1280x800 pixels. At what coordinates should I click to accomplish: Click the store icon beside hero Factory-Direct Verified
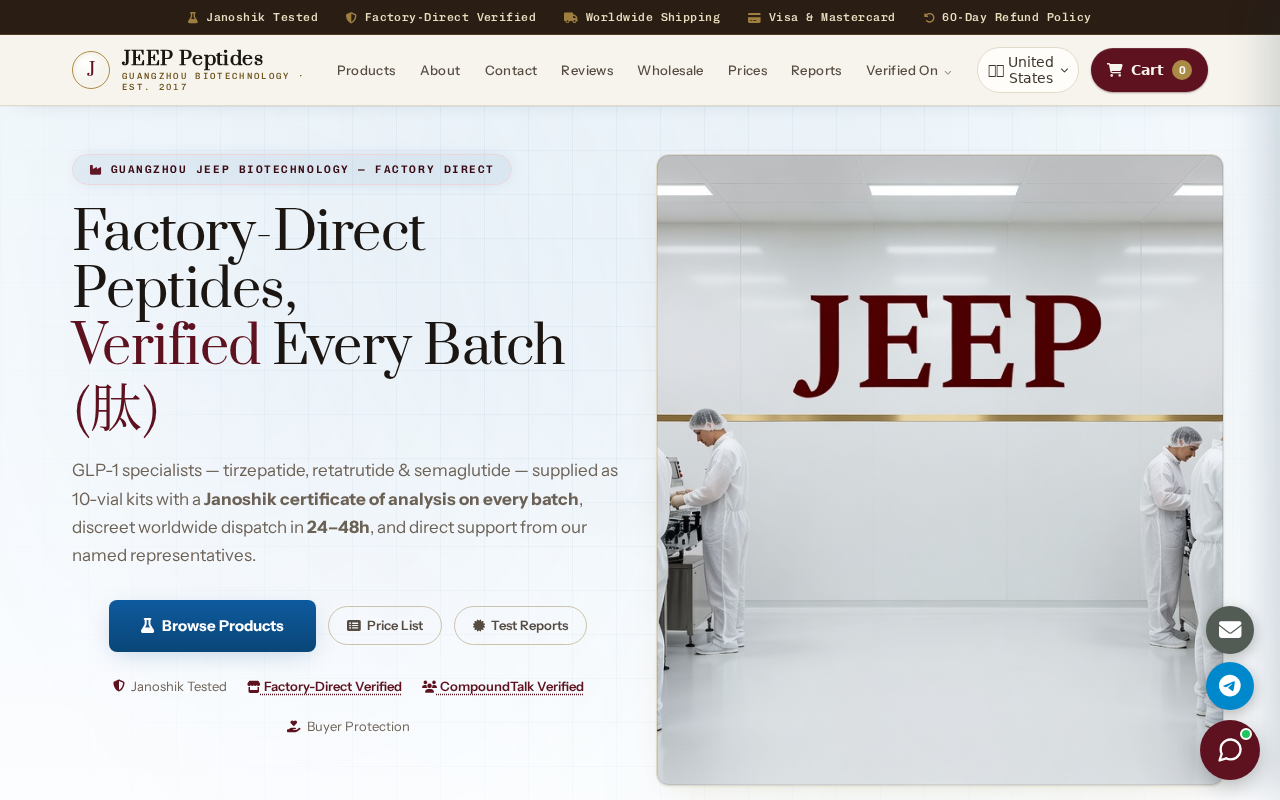pos(254,687)
